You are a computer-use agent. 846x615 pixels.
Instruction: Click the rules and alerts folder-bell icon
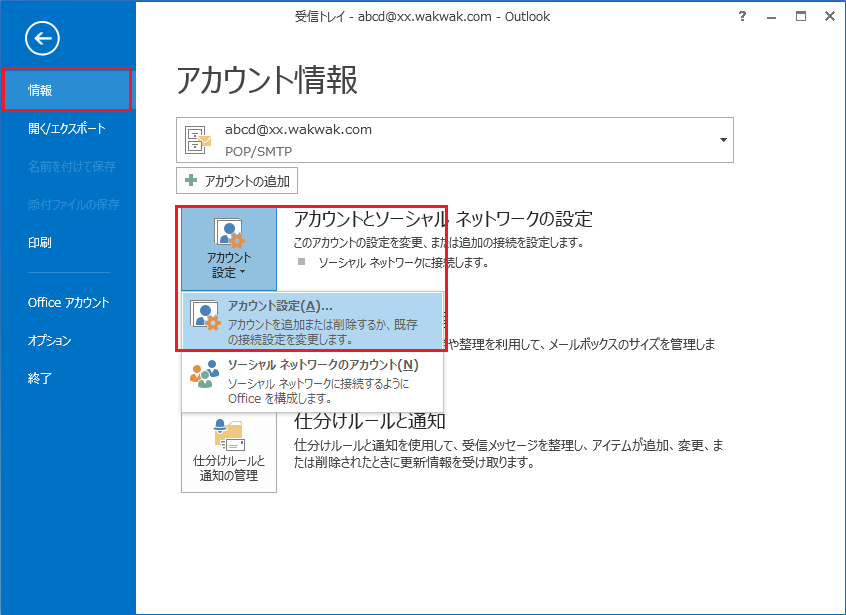coord(229,435)
